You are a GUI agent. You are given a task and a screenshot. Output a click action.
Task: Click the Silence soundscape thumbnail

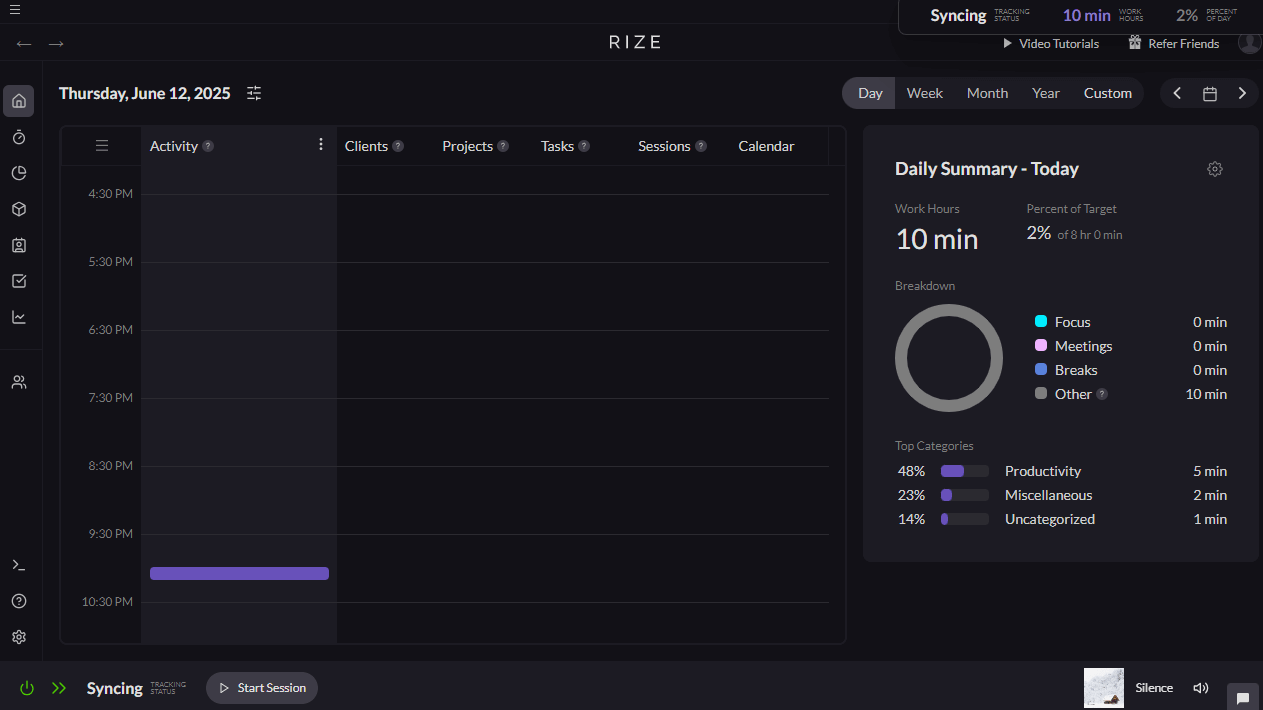coord(1104,688)
